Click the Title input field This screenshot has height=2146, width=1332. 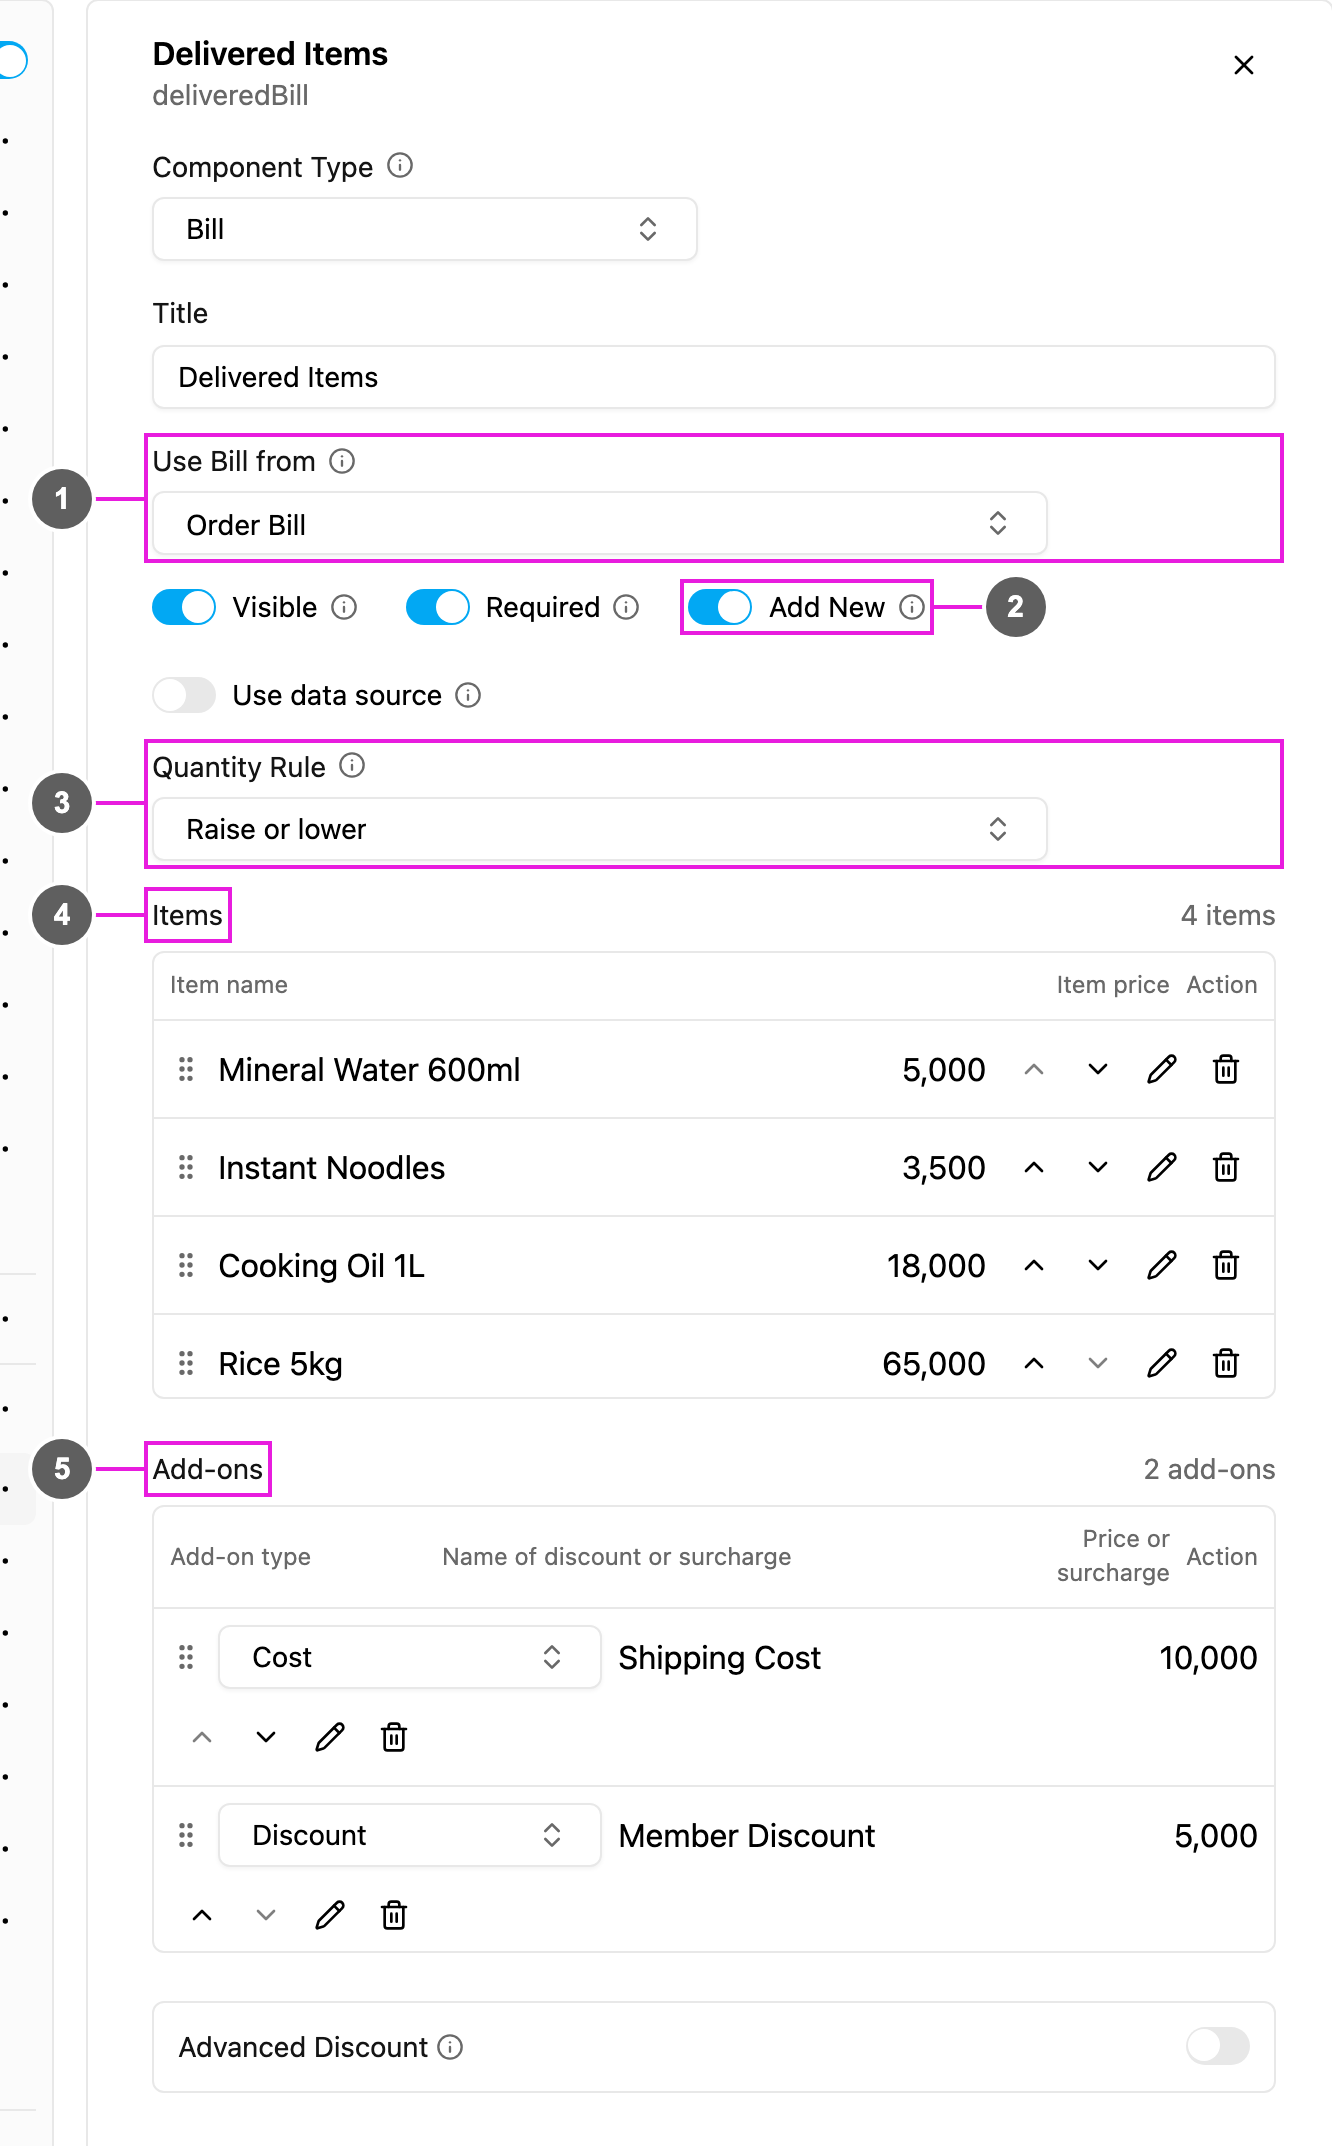(713, 377)
